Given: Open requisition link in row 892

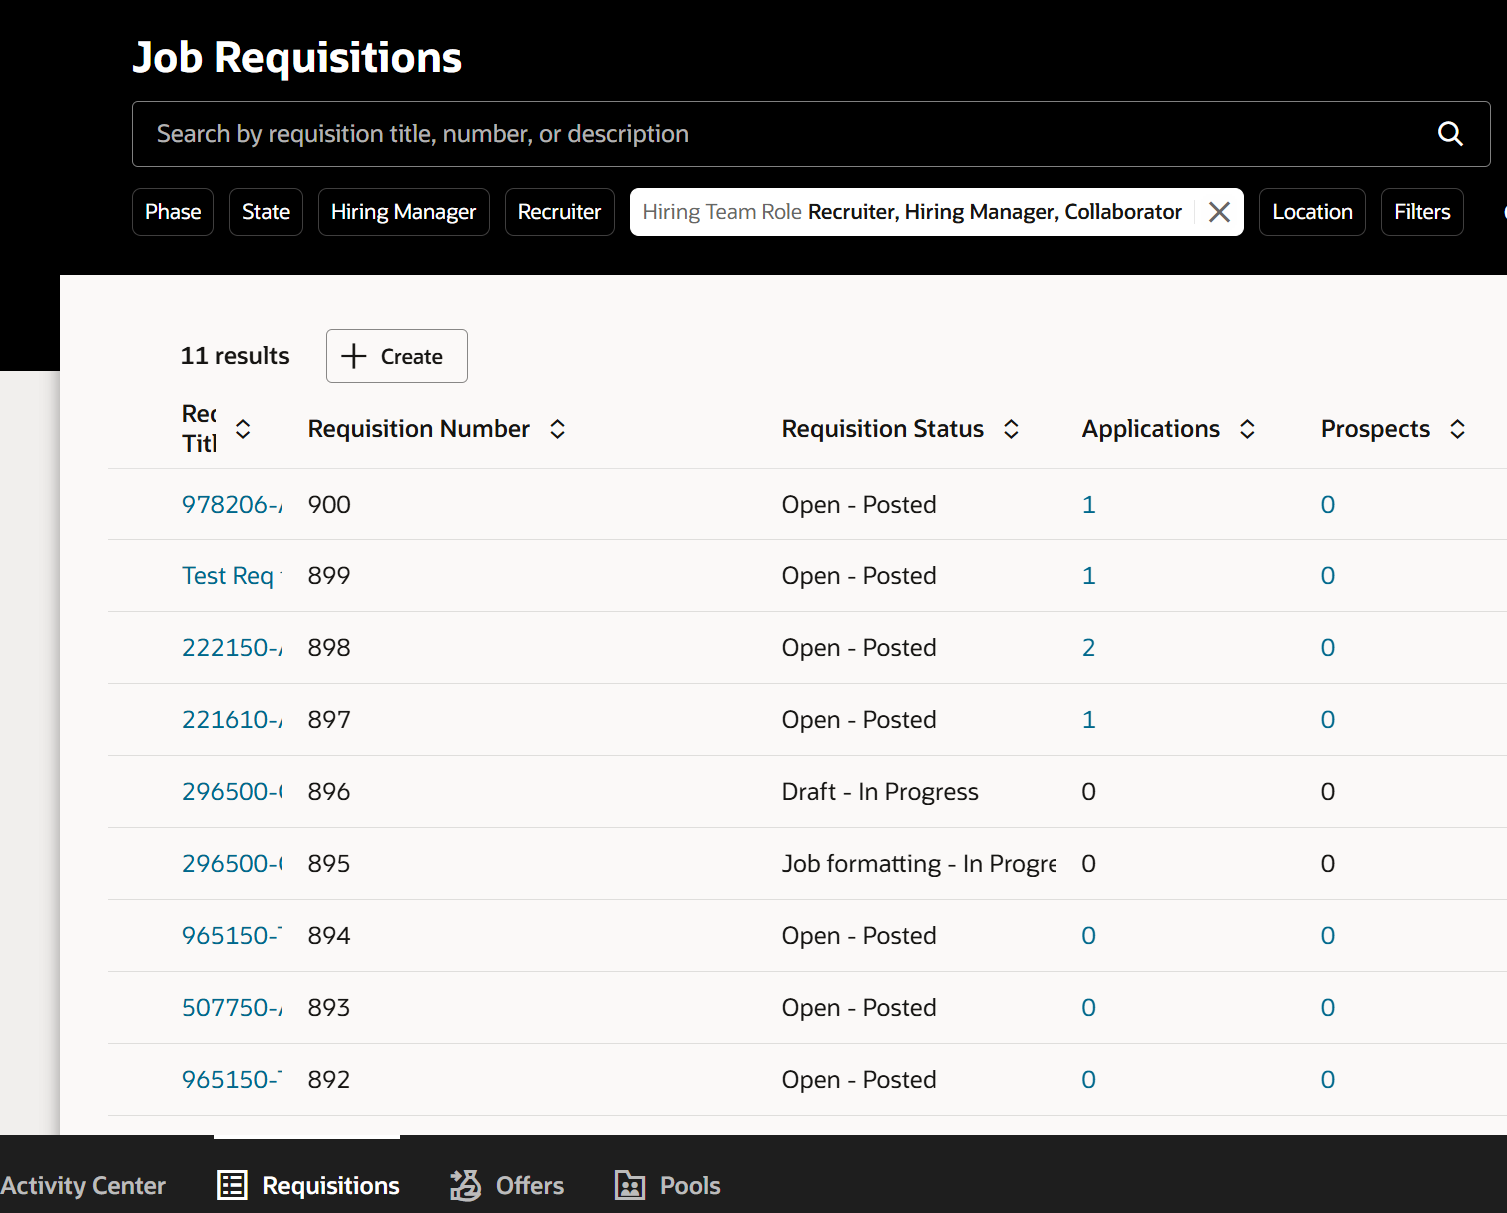Looking at the screenshot, I should pyautogui.click(x=232, y=1080).
